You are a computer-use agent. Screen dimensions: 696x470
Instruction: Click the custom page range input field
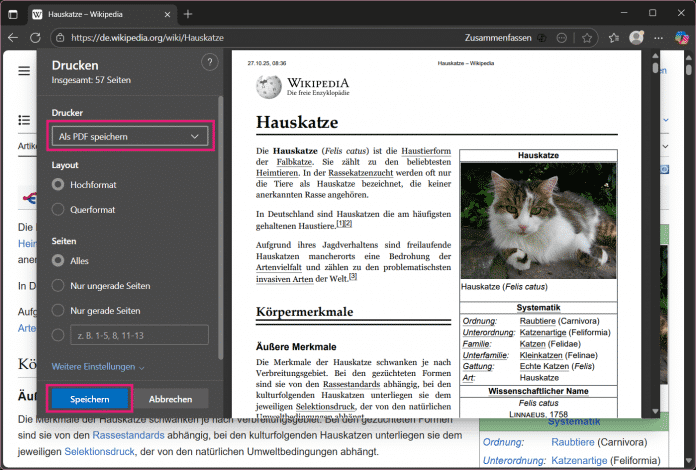pyautogui.click(x=139, y=335)
